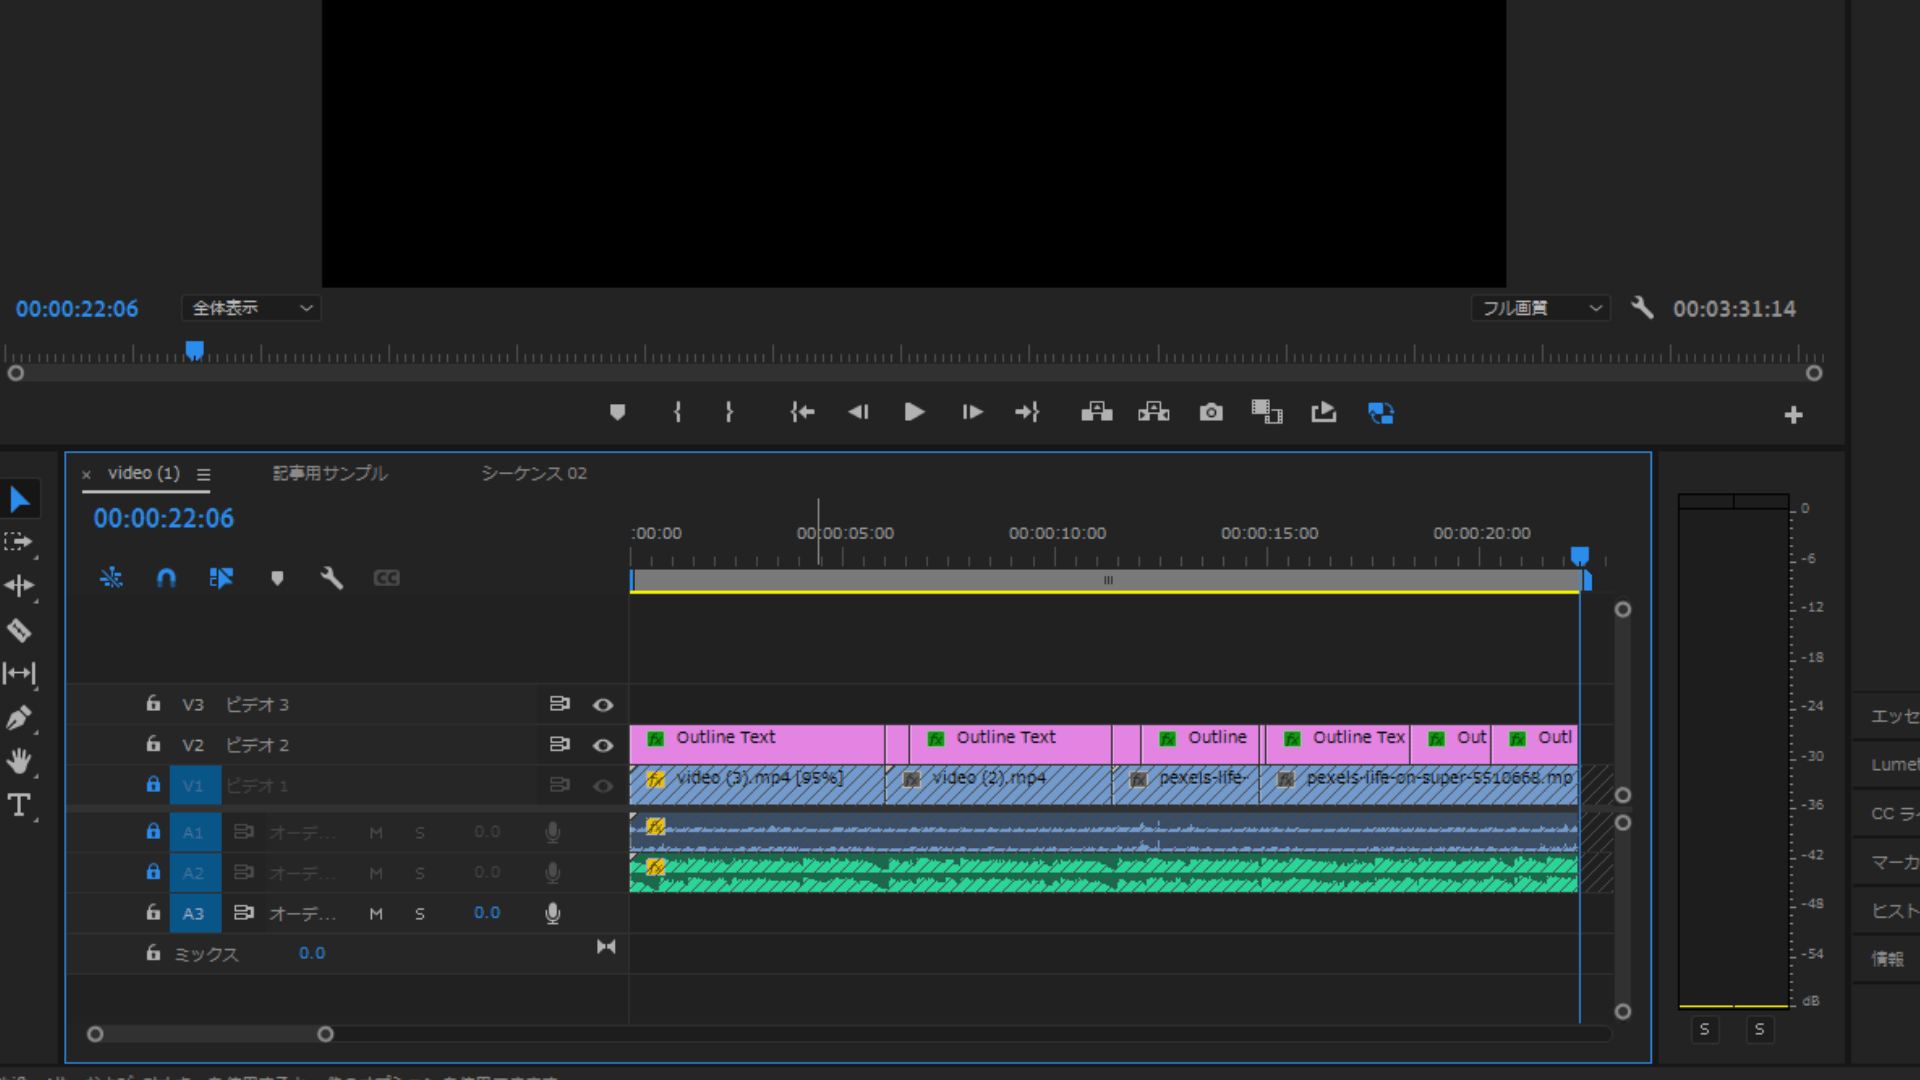Select the Type tool

(19, 805)
